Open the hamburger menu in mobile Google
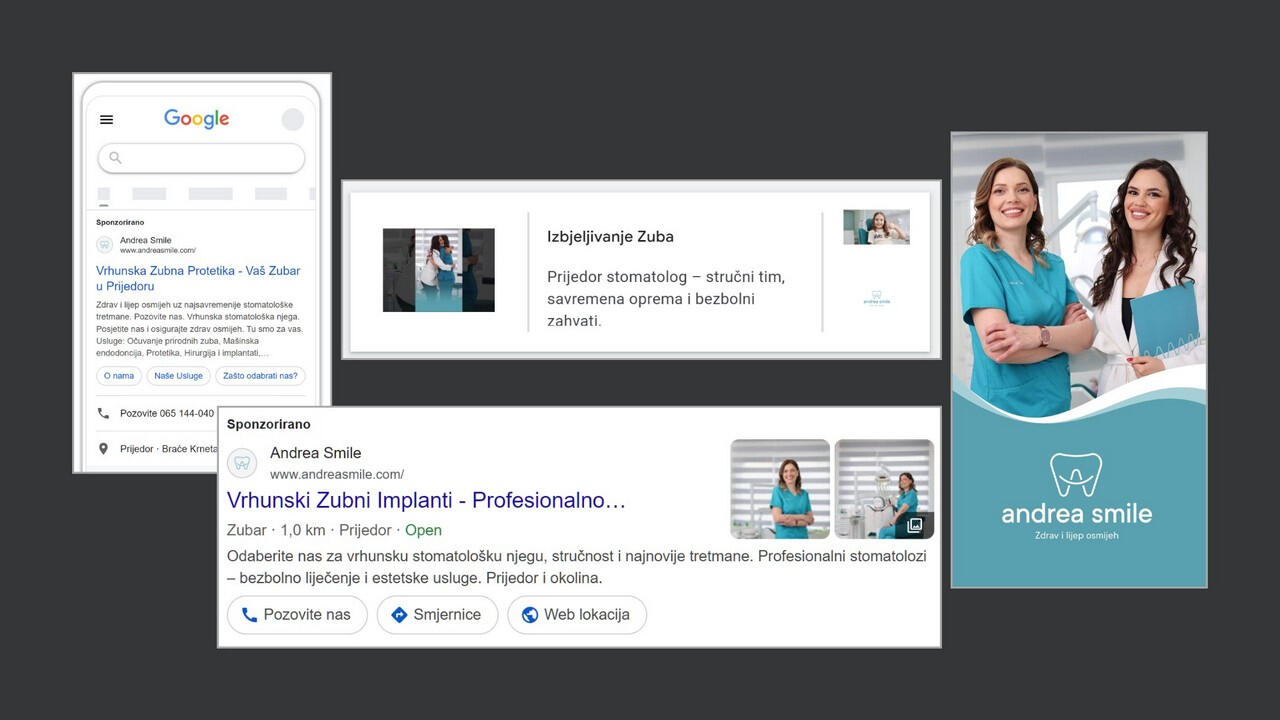This screenshot has width=1280, height=720. pos(106,120)
